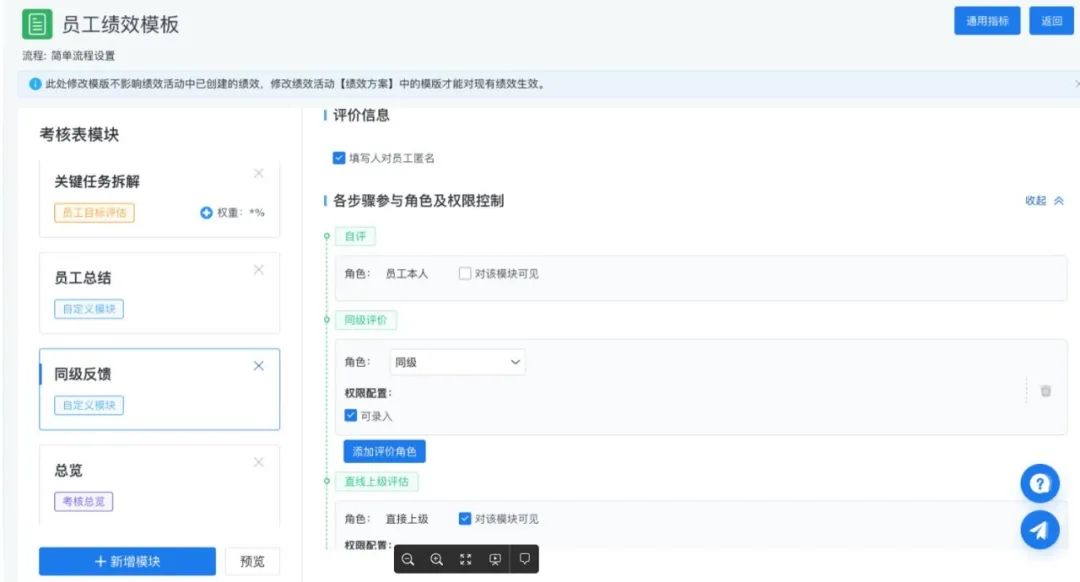The height and width of the screenshot is (582, 1080).
Task: Zoom in using the magnifier plus icon
Action: coord(436,559)
